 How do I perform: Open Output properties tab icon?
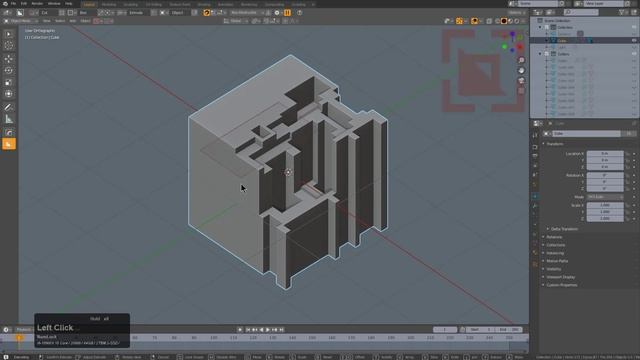click(x=535, y=156)
